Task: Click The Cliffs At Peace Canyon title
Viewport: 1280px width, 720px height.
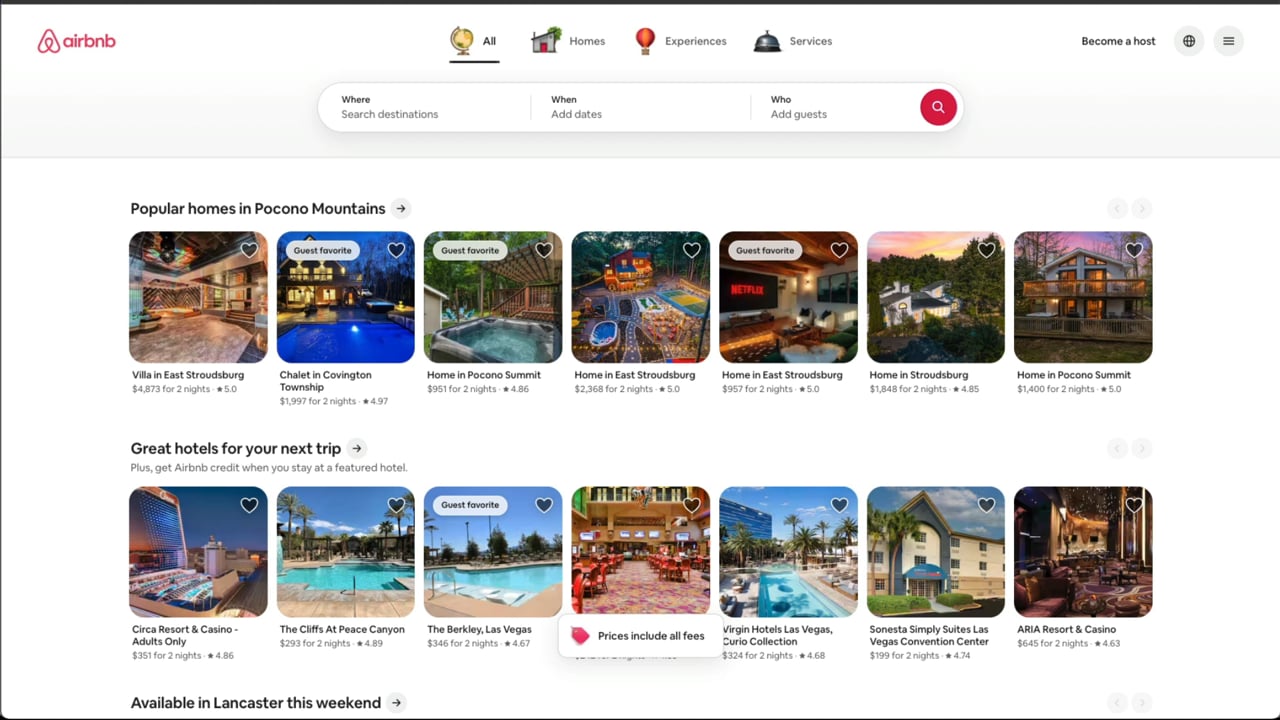Action: point(342,630)
